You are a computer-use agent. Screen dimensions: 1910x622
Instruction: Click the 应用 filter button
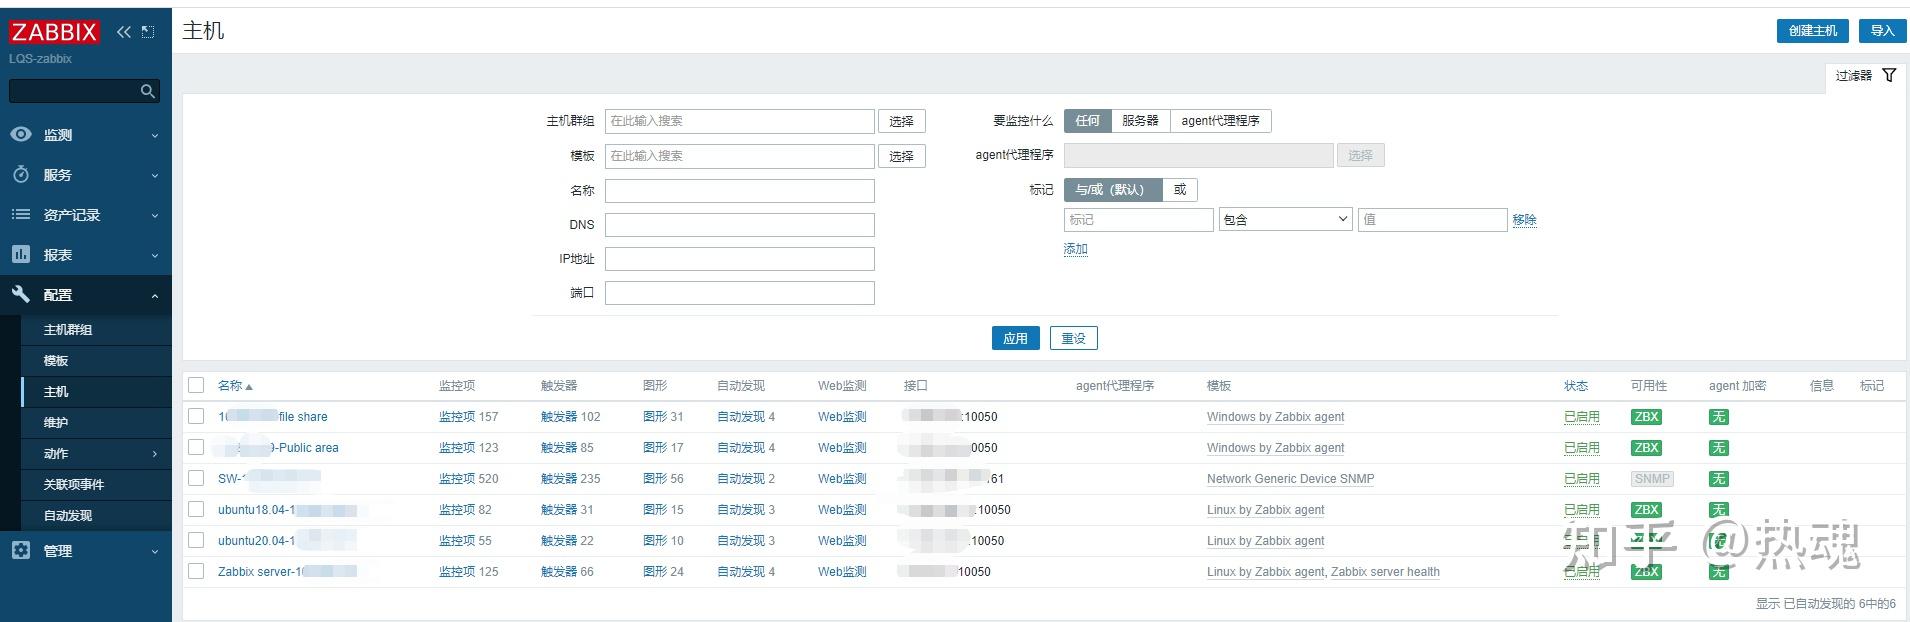(x=1015, y=338)
